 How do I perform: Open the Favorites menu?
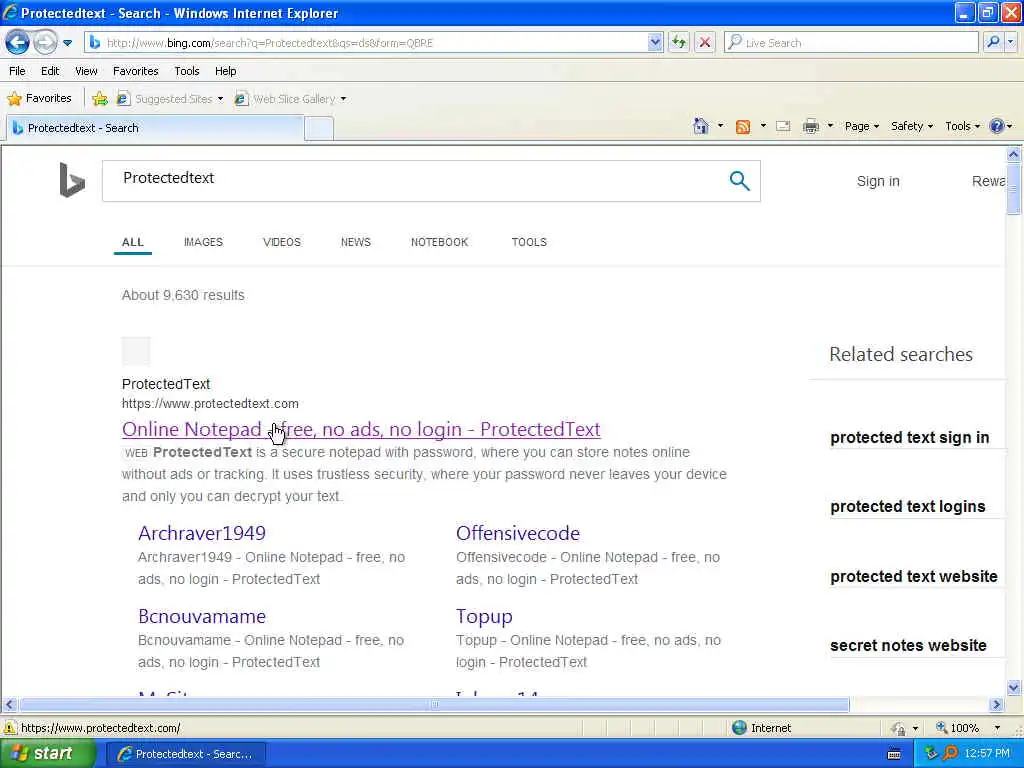tap(136, 71)
